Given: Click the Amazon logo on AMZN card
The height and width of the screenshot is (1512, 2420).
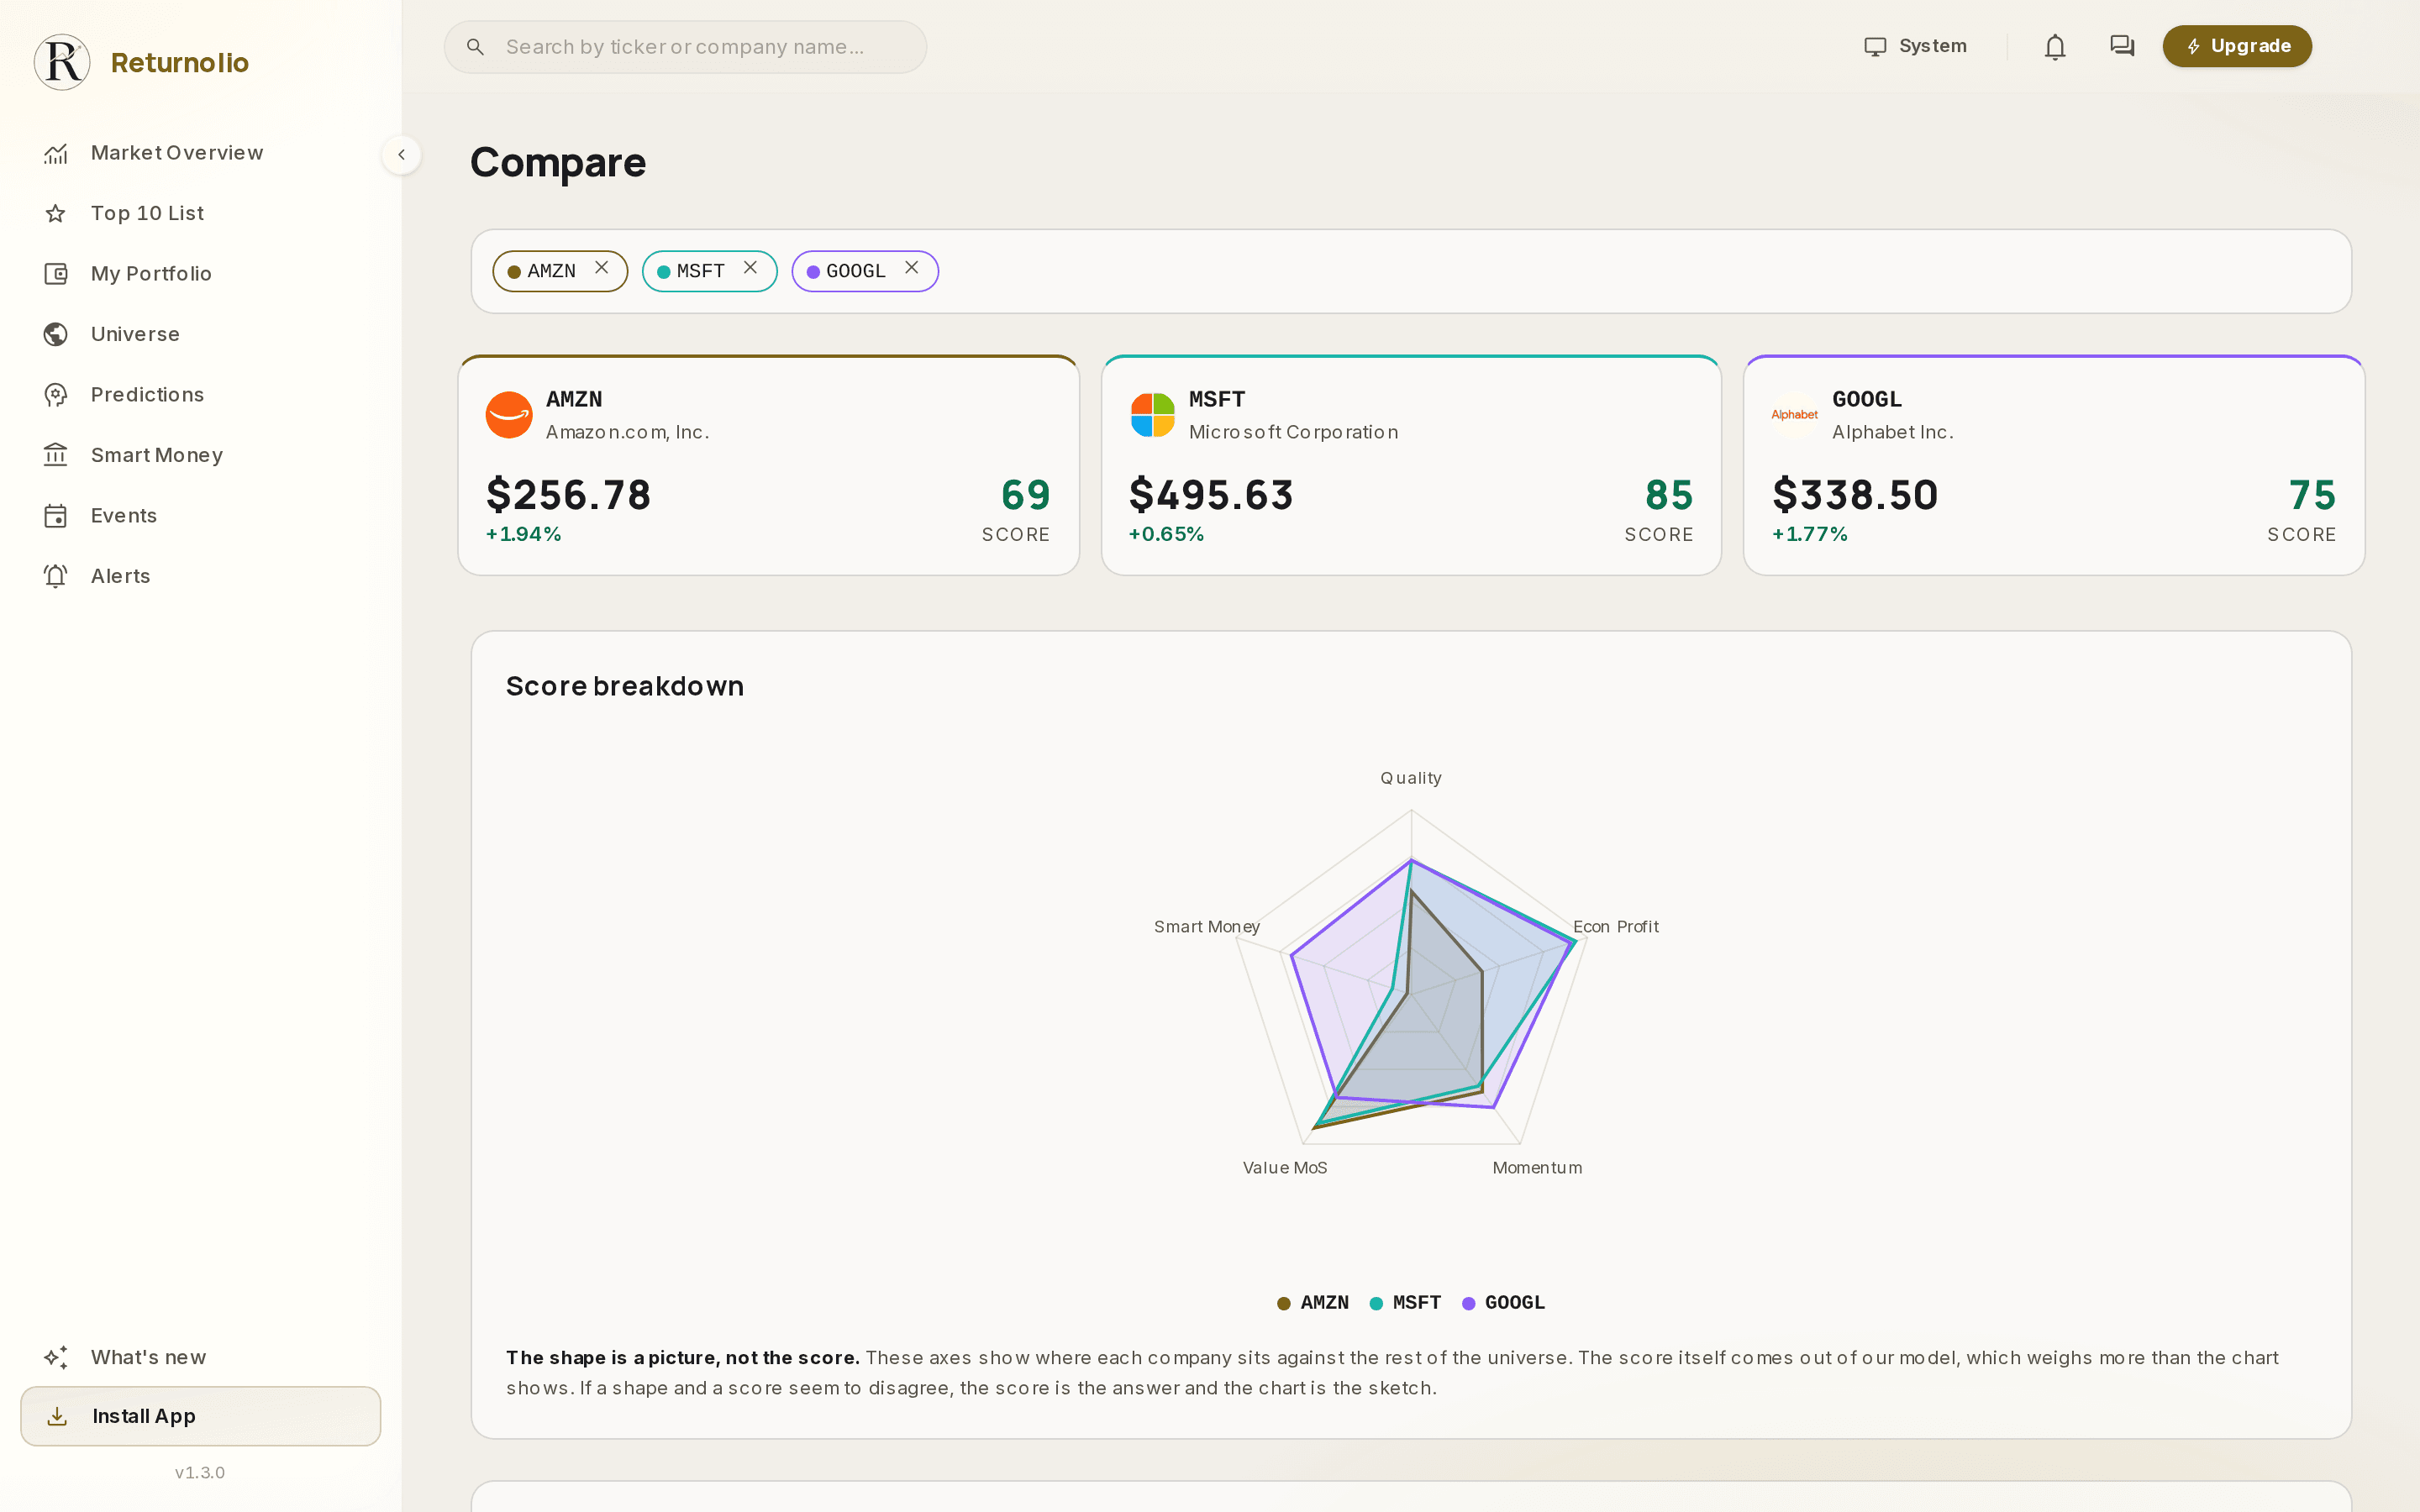Looking at the screenshot, I should pos(509,415).
